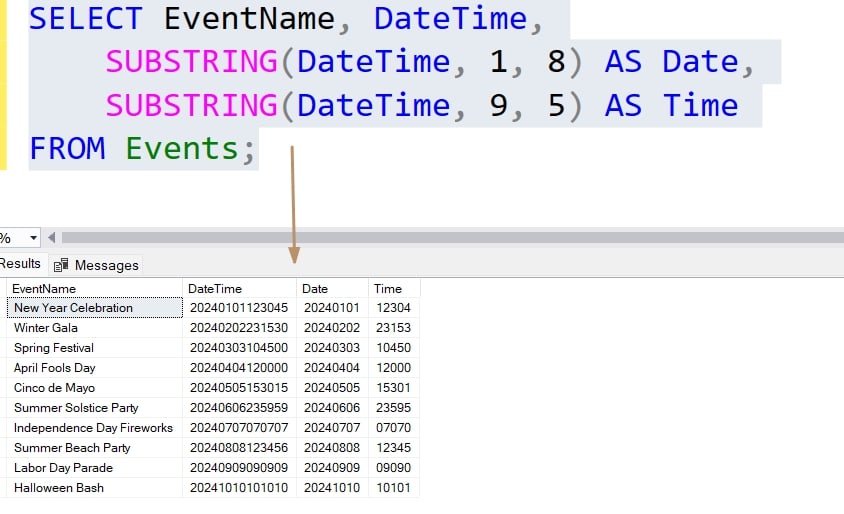The image size is (844, 514).
Task: Click the Messages tab icon
Action: click(61, 265)
